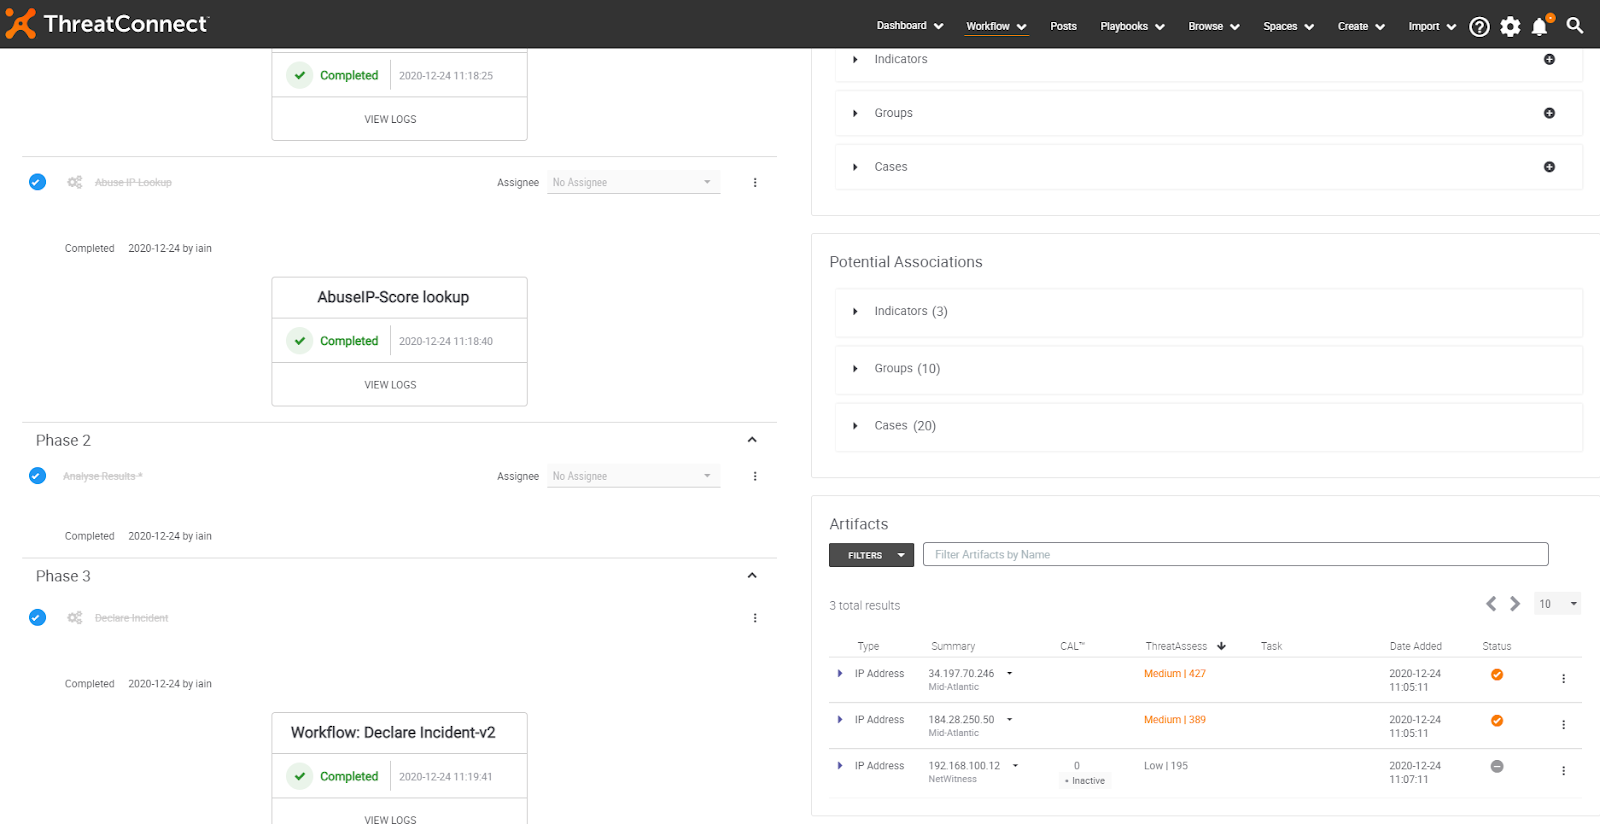Open Assignee dropdown for Abuse IP Lookup

pyautogui.click(x=633, y=182)
